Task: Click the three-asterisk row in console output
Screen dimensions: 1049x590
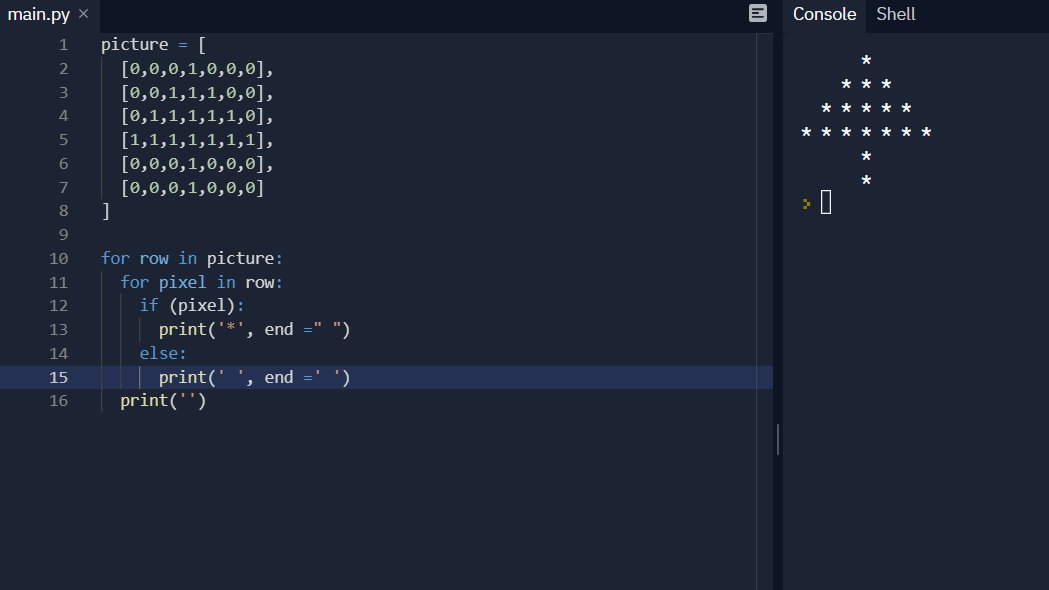Action: coord(866,85)
